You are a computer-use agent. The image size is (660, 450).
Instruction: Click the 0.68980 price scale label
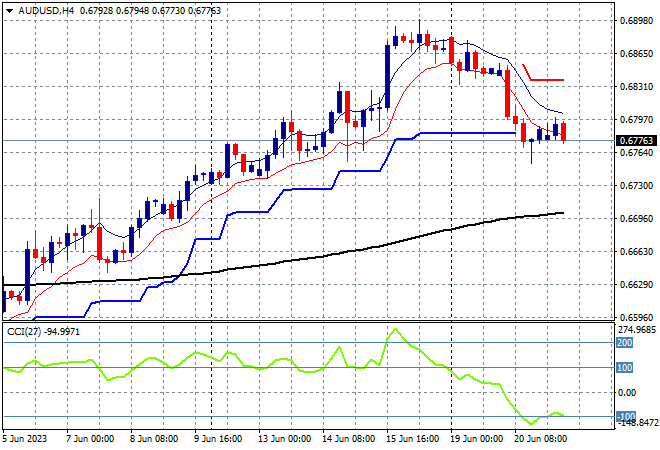pos(636,20)
